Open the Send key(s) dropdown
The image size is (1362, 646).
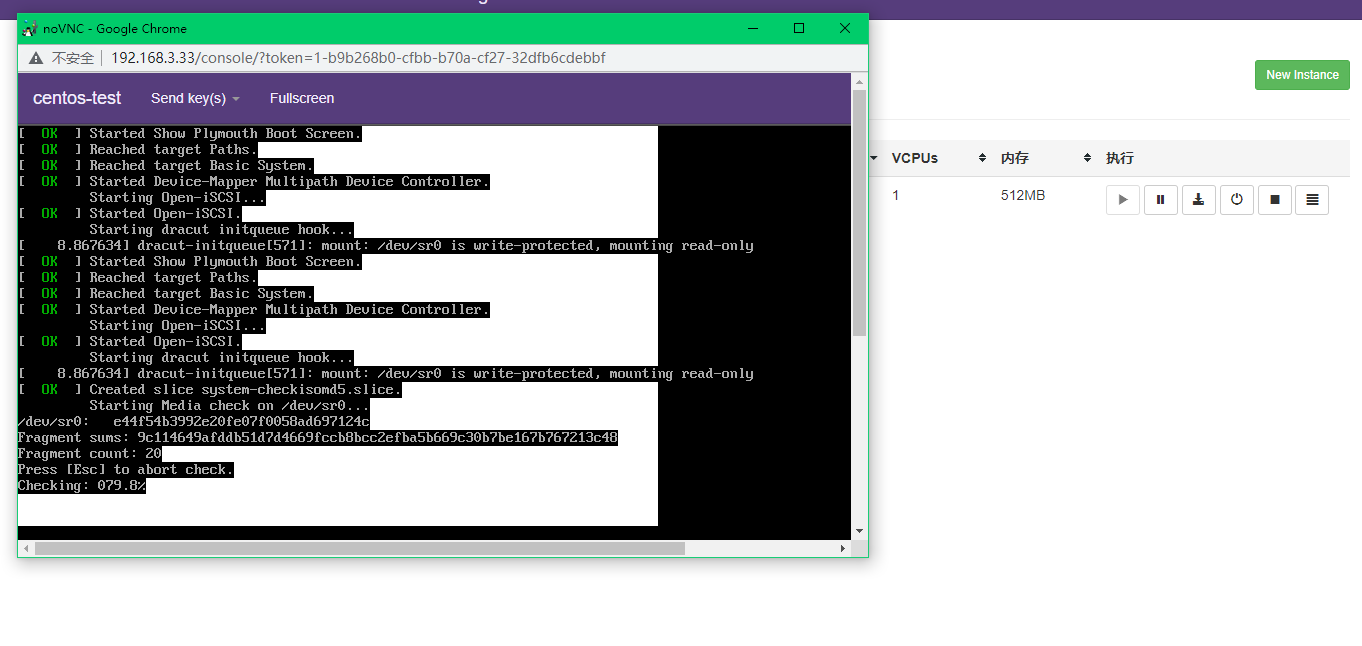click(195, 98)
